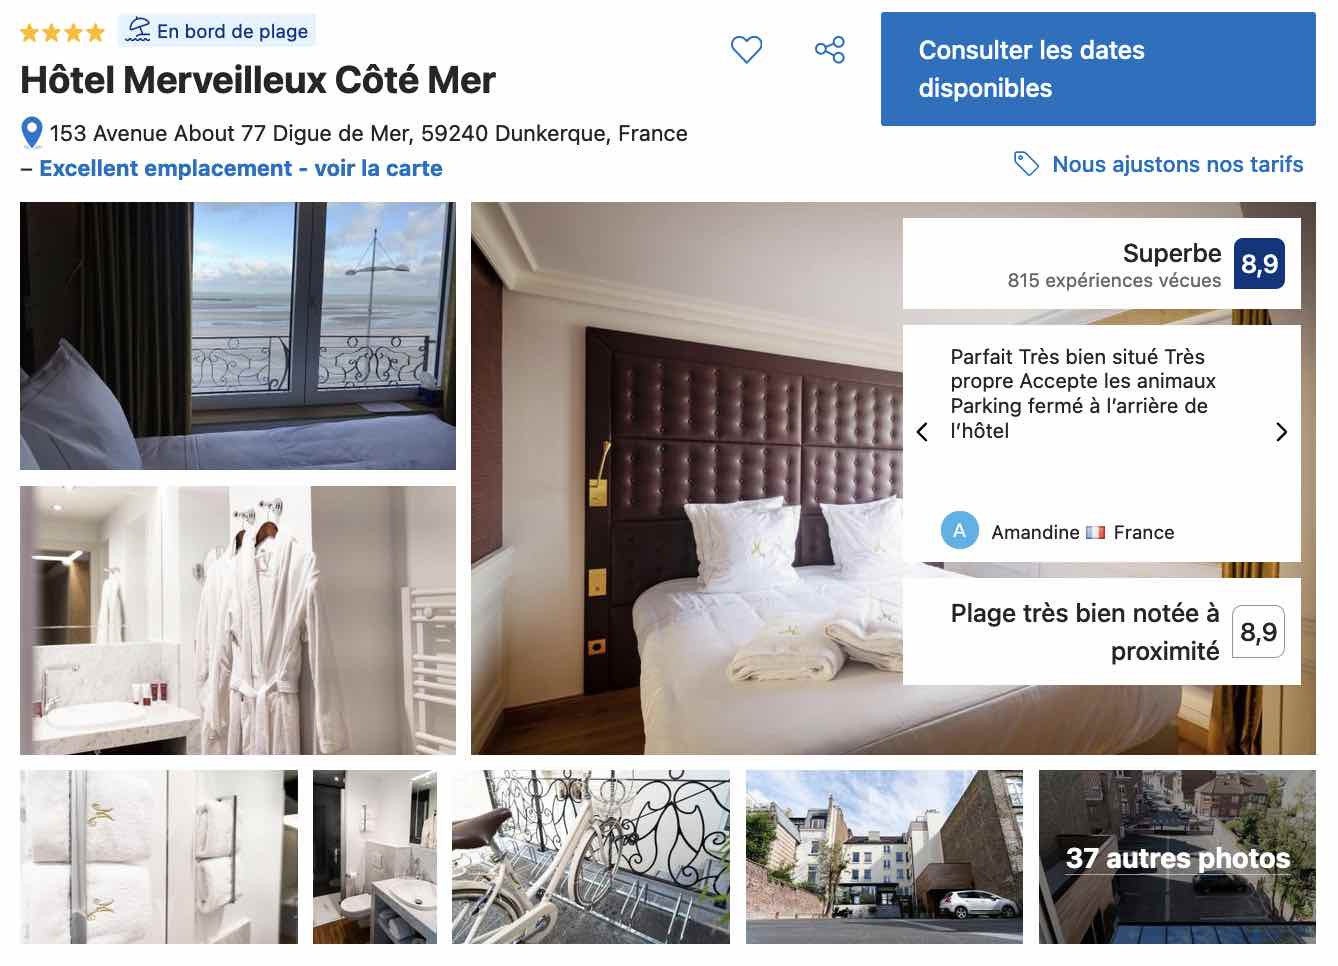Click Amandine's avatar circle

tap(959, 531)
